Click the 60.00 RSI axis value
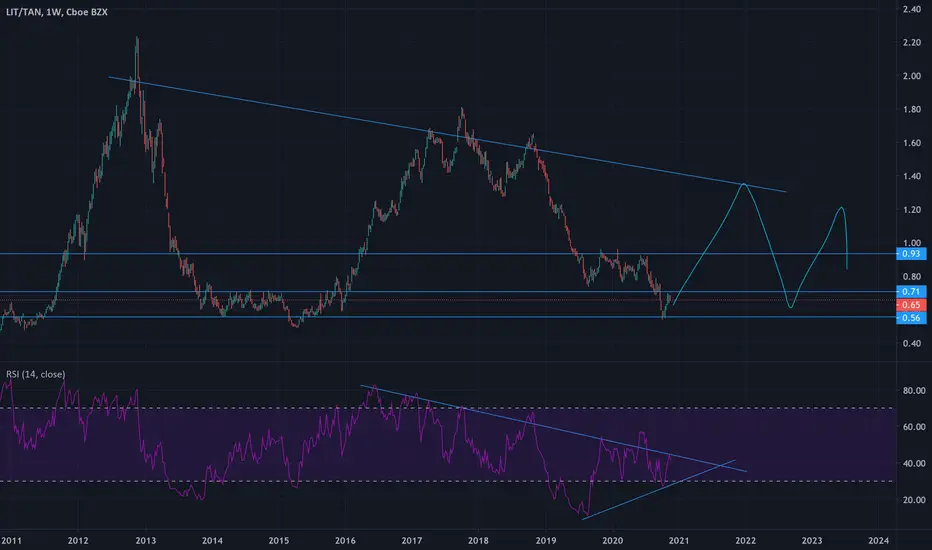This screenshot has height=550, width=932. [x=914, y=427]
